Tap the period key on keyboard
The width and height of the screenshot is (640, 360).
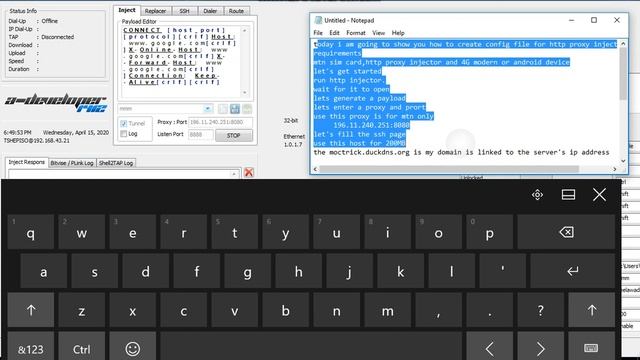click(x=489, y=310)
